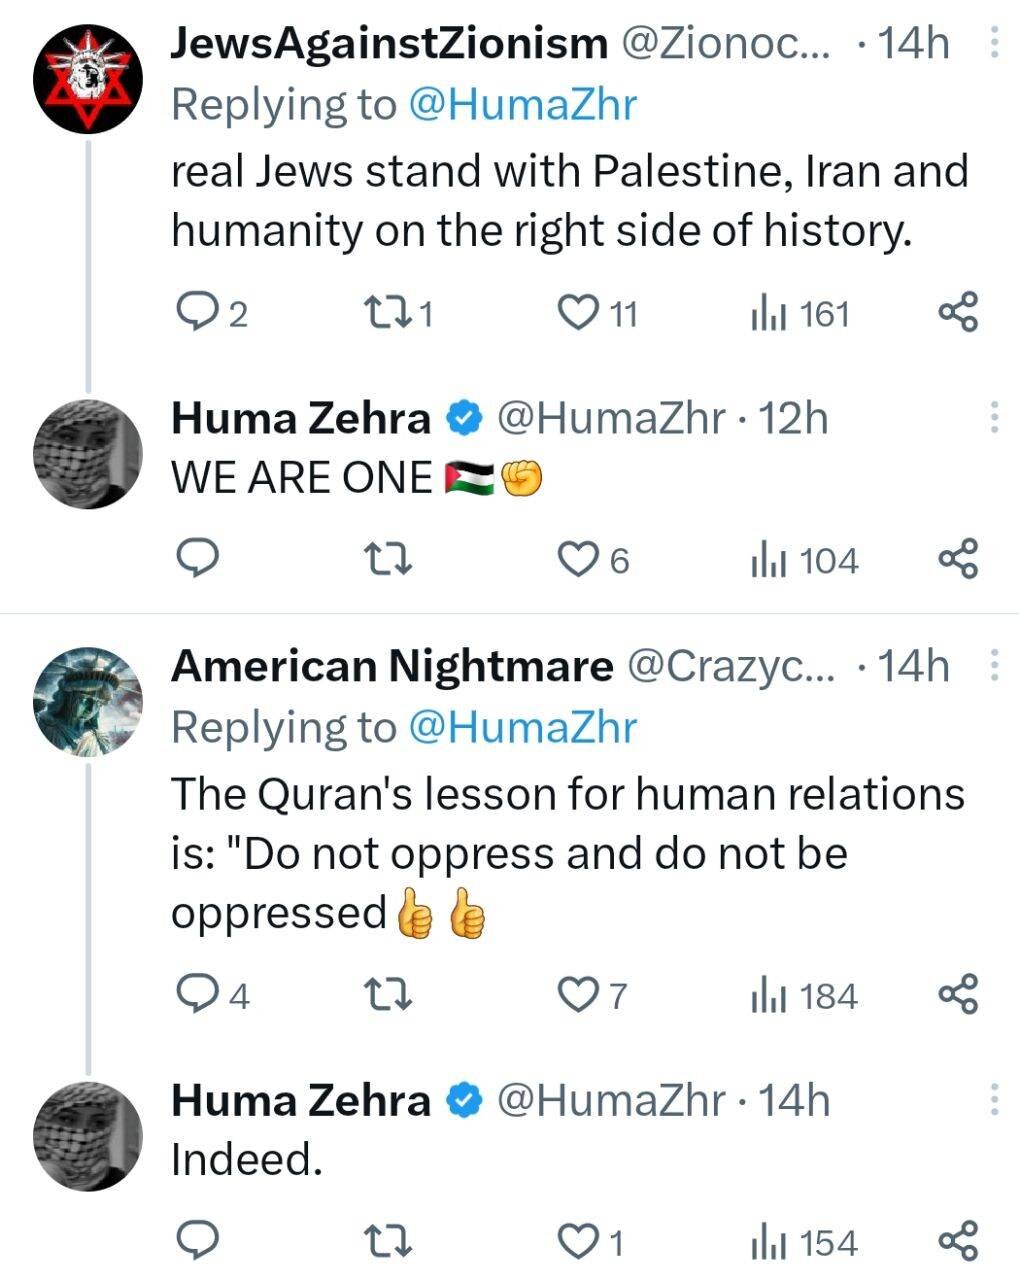Open three-dot menu on the 'Indeed.' tweet
Image resolution: width=1019 pixels, height=1280 pixels.
tap(993, 1098)
